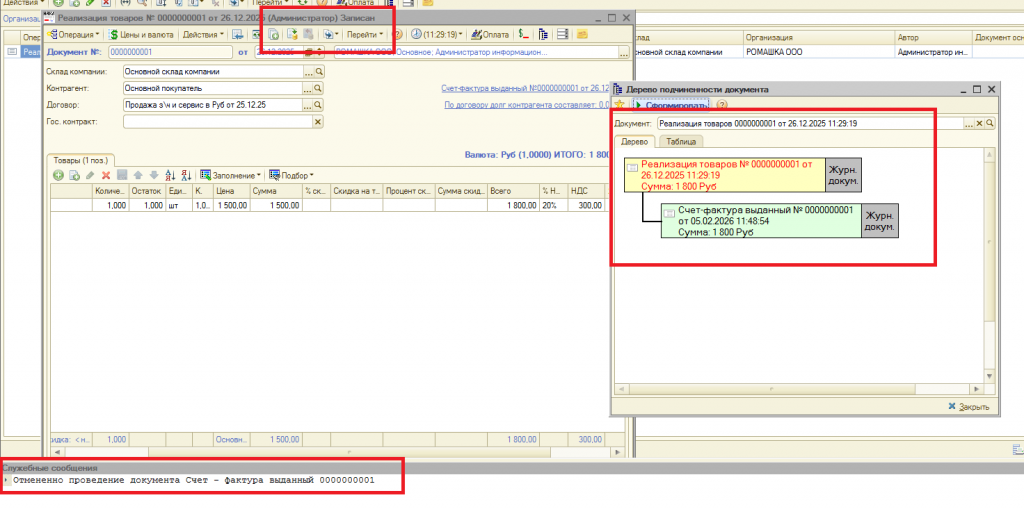This screenshot has width=1024, height=509.
Task: Delete the row with red cross icon
Action: click(x=105, y=175)
